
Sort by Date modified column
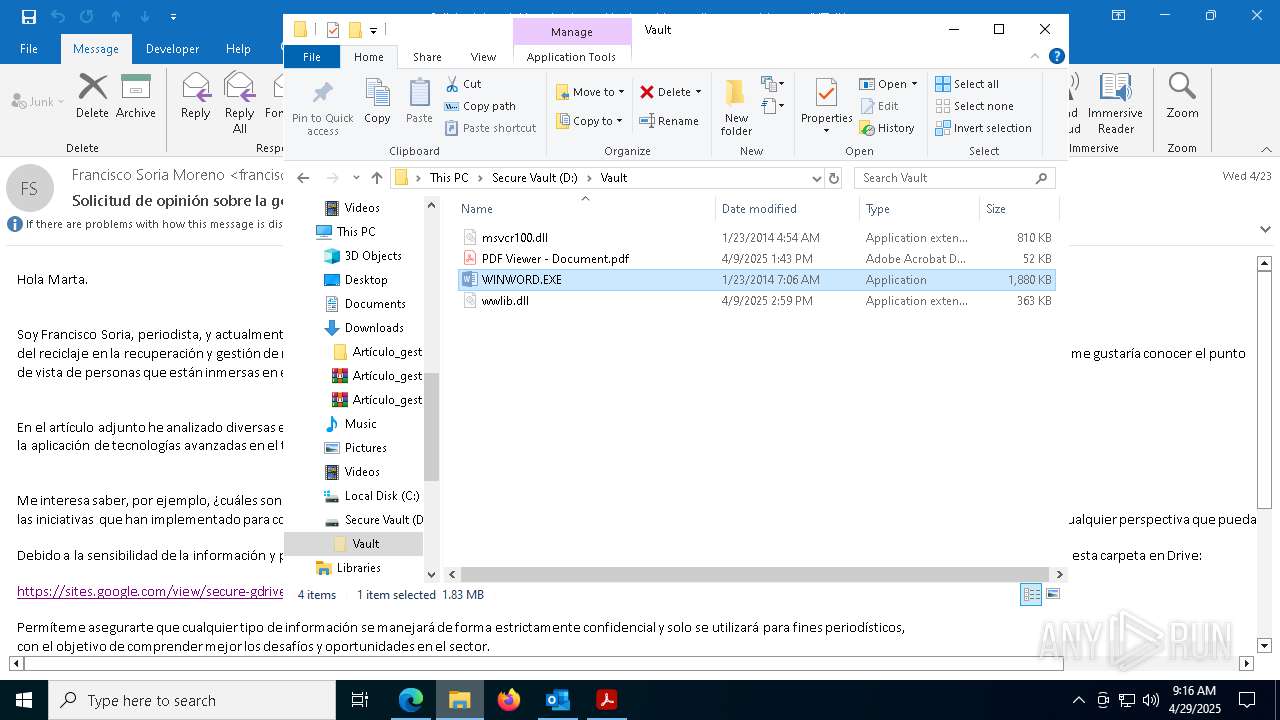[787, 209]
